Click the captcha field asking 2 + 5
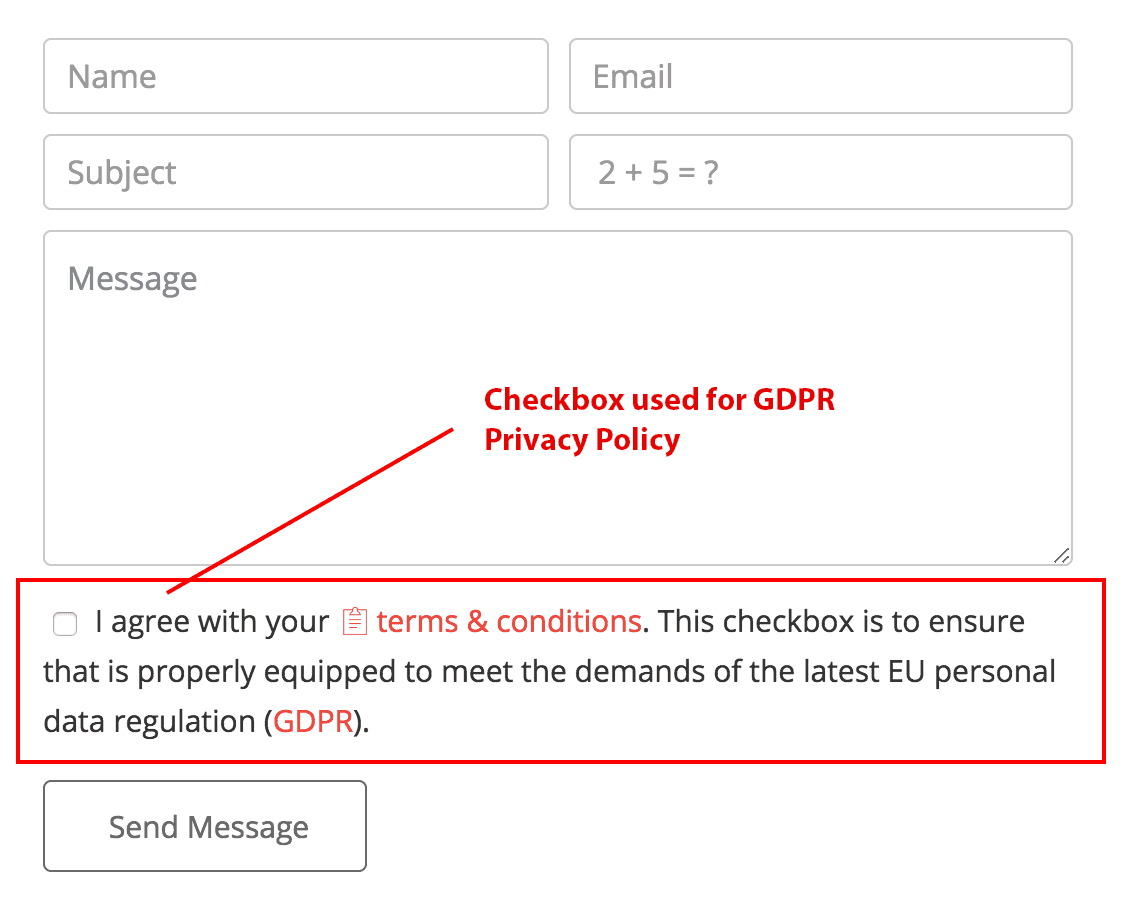1122x916 pixels. [820, 172]
